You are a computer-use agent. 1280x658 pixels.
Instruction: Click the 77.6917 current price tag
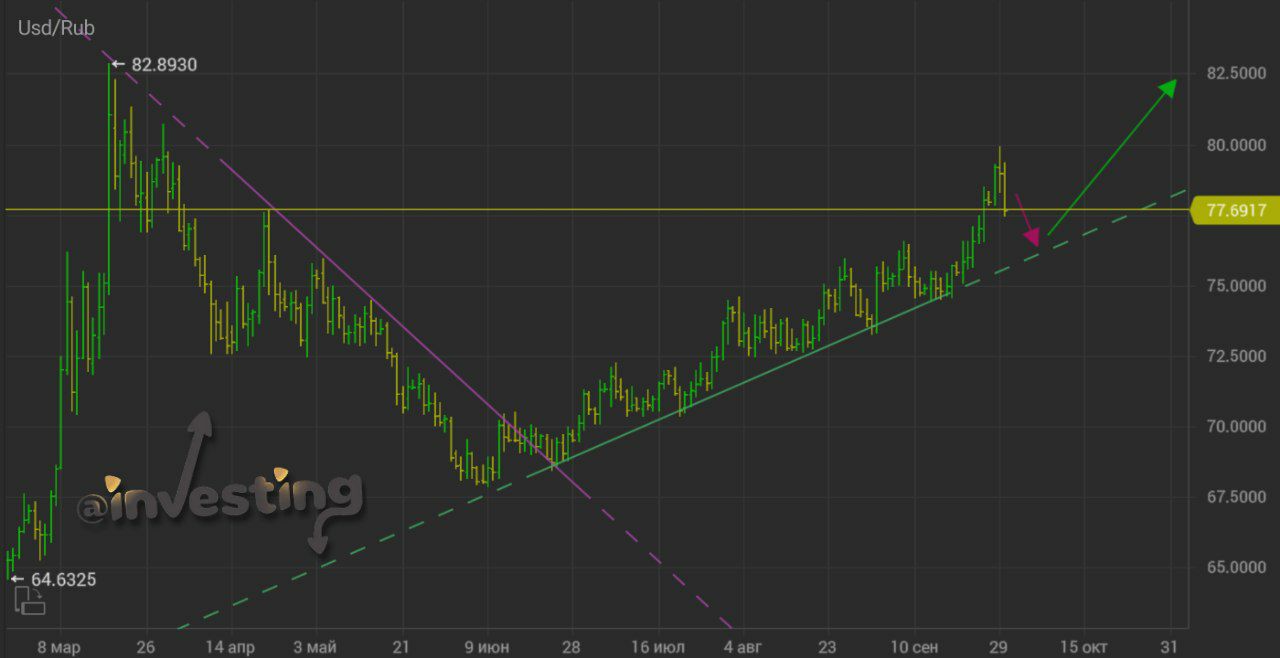coord(1236,211)
